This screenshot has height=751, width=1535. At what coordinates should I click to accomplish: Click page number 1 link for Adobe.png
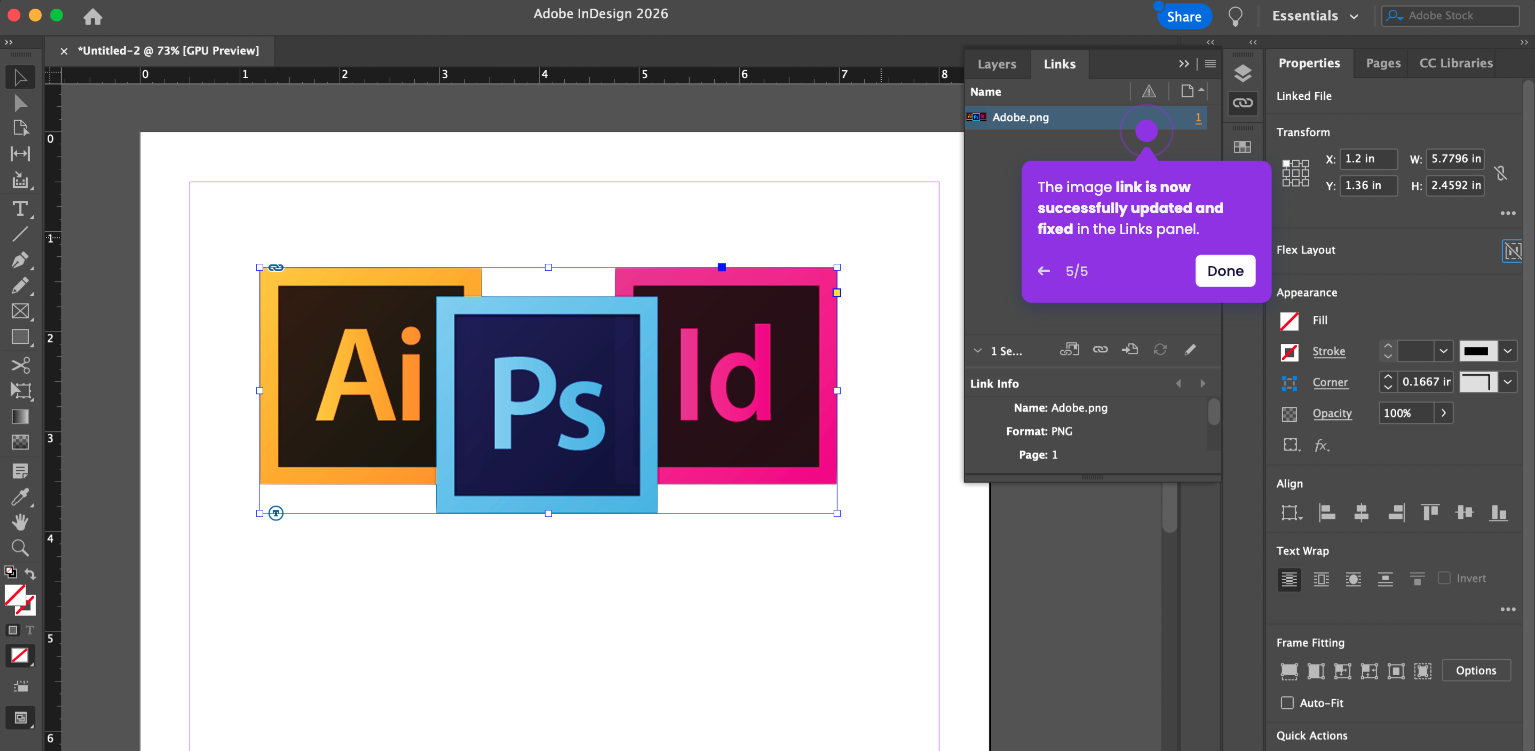point(1198,118)
